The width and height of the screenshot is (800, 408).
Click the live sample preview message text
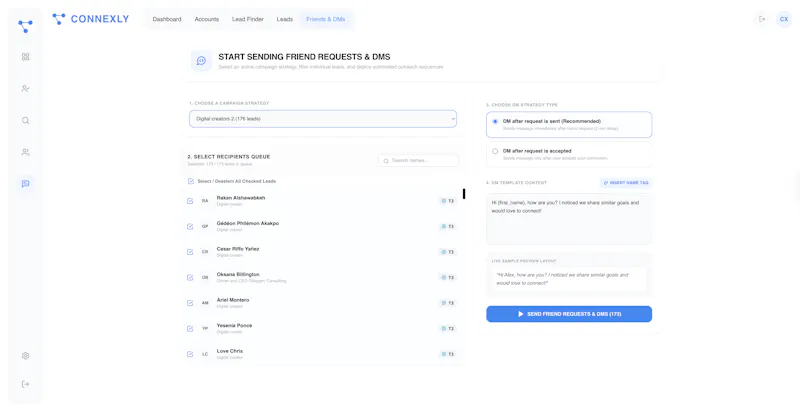(x=562, y=279)
